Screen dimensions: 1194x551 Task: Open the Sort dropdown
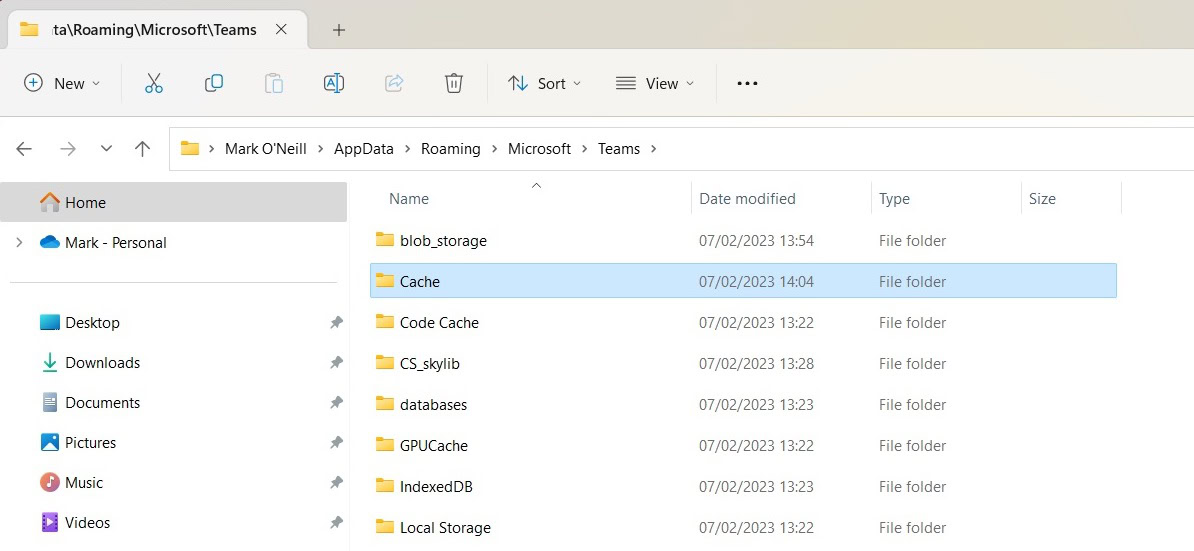544,84
